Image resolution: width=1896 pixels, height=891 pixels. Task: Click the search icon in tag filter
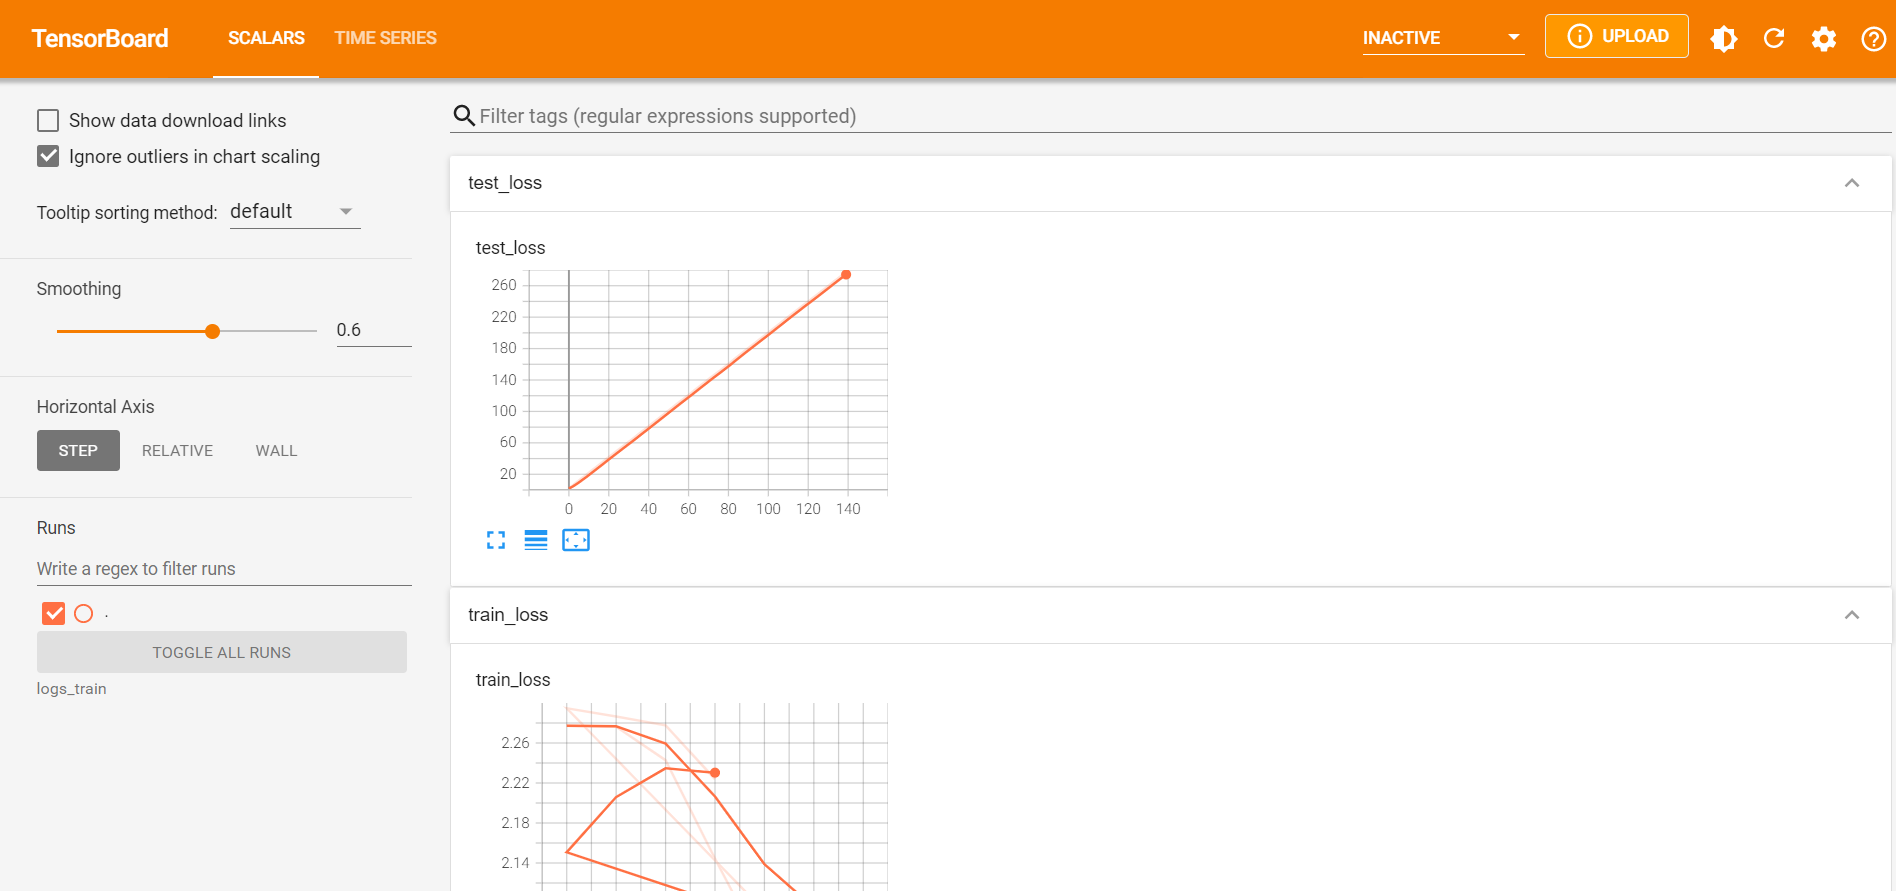[464, 116]
